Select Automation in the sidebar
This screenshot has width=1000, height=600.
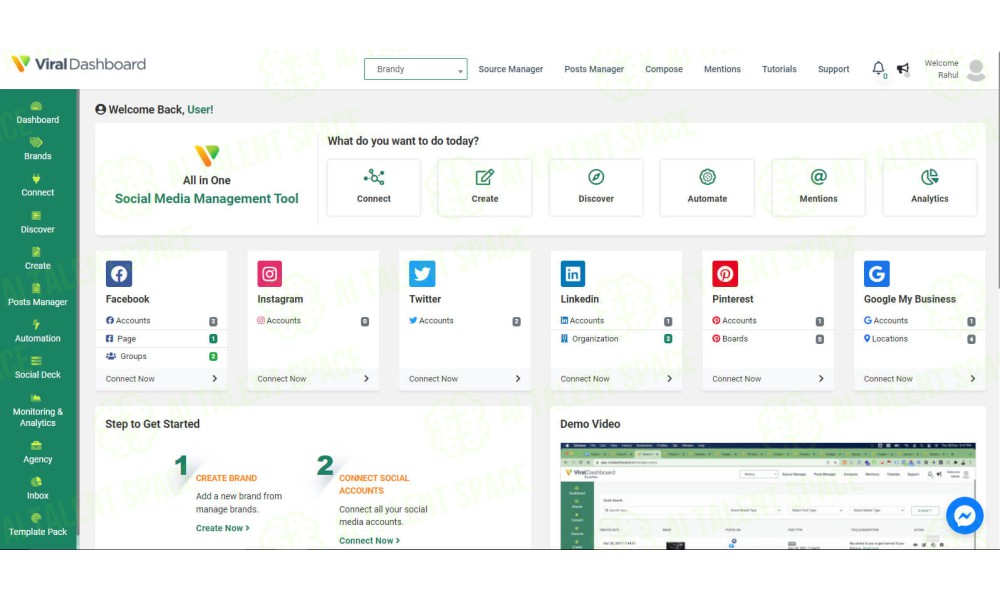click(38, 332)
